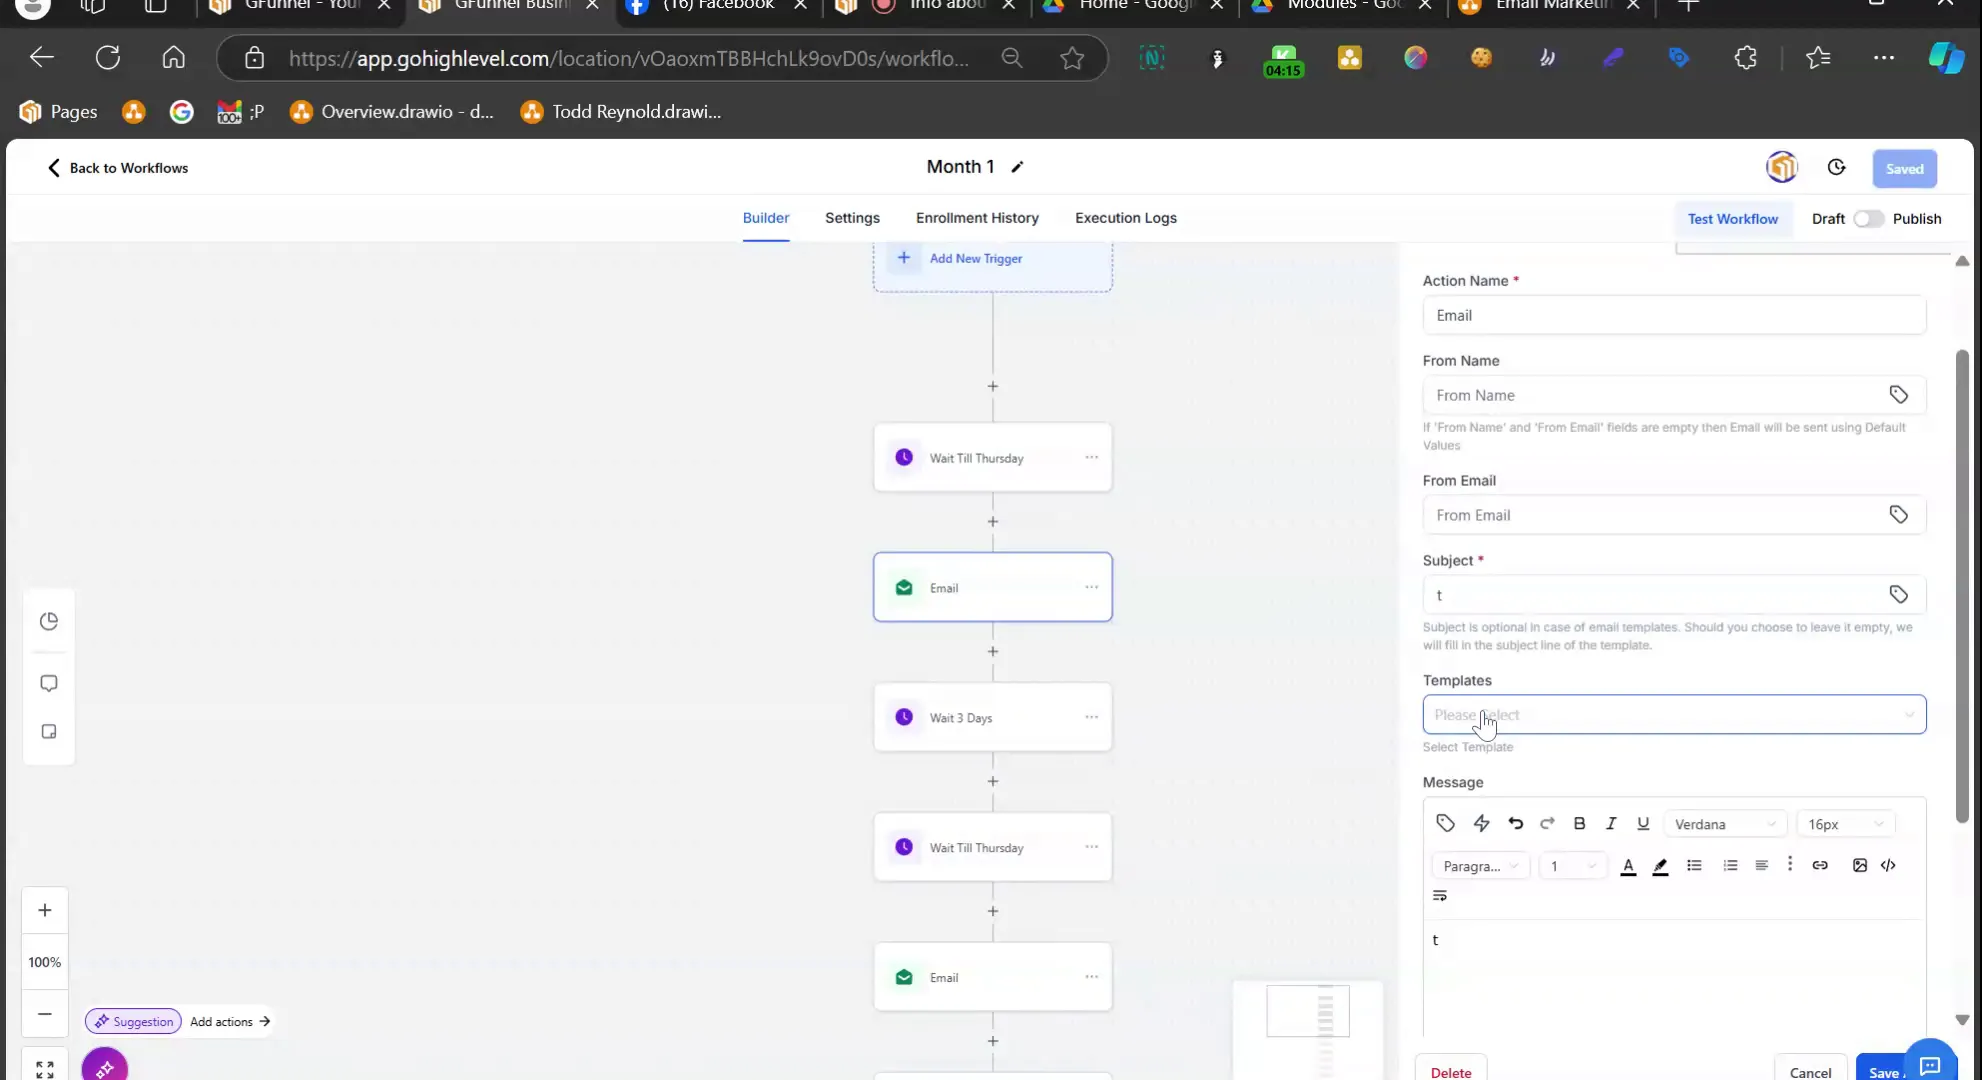1982x1080 pixels.
Task: Insert custom value tag in From Name
Action: (x=1898, y=395)
